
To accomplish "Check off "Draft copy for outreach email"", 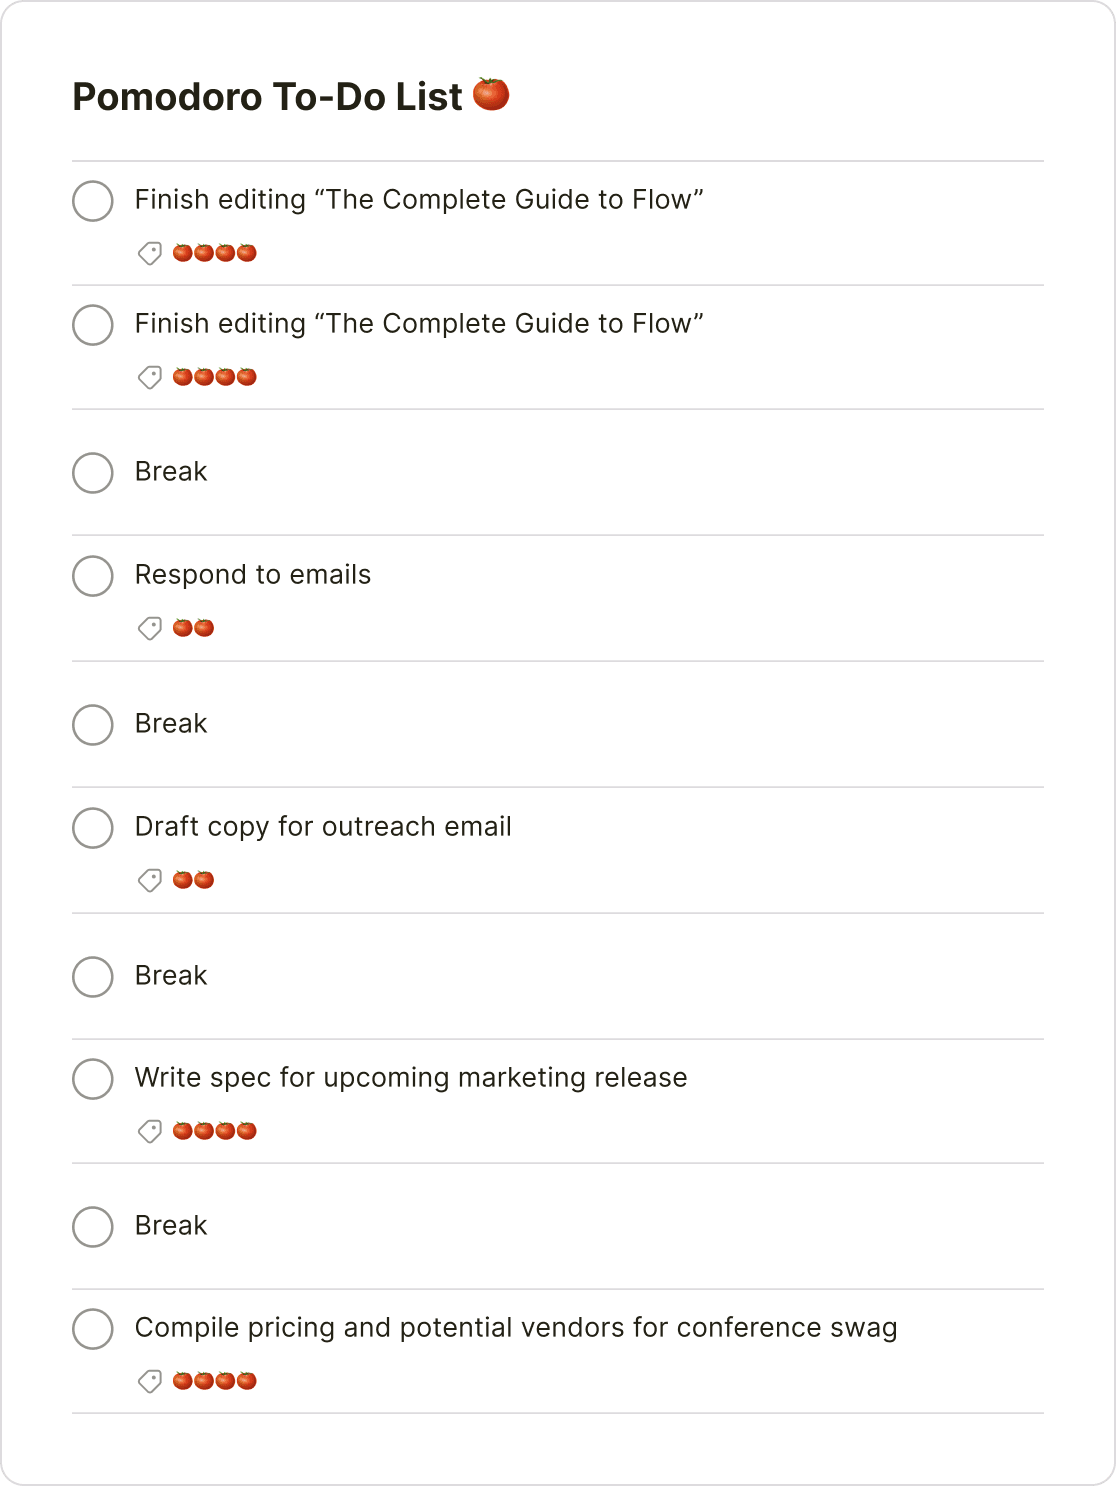I will (93, 828).
